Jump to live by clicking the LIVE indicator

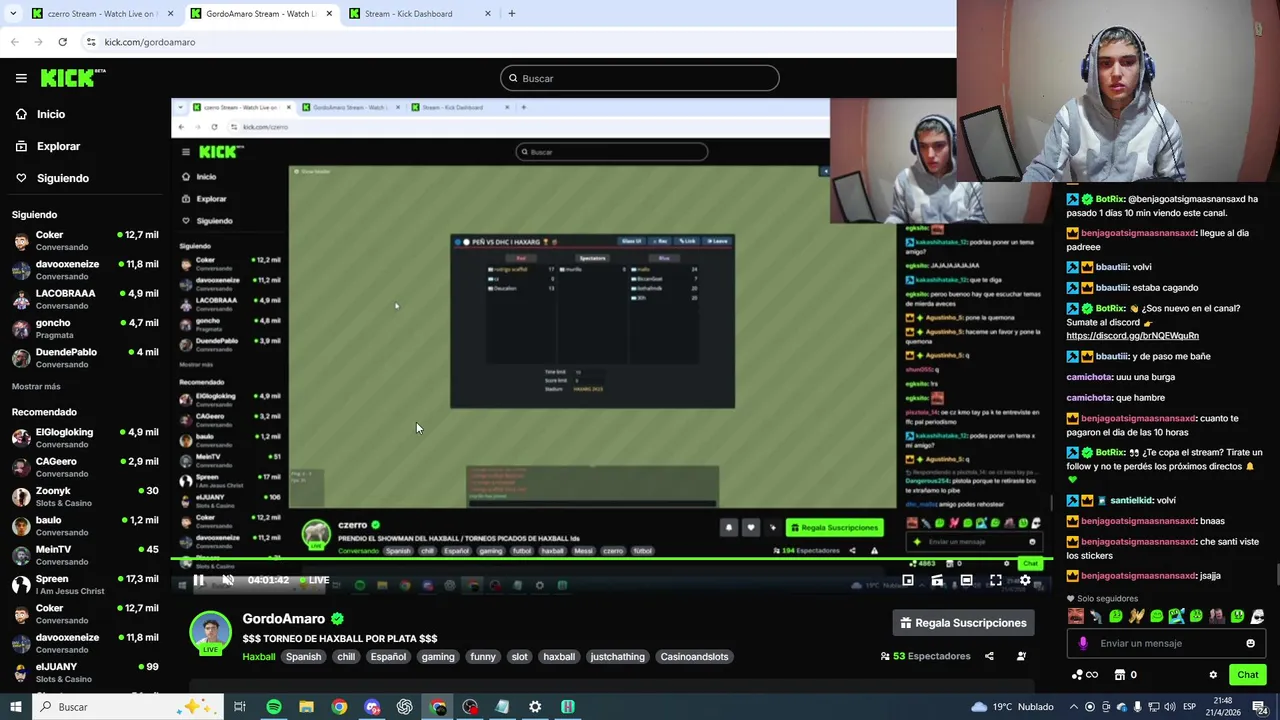click(x=313, y=580)
